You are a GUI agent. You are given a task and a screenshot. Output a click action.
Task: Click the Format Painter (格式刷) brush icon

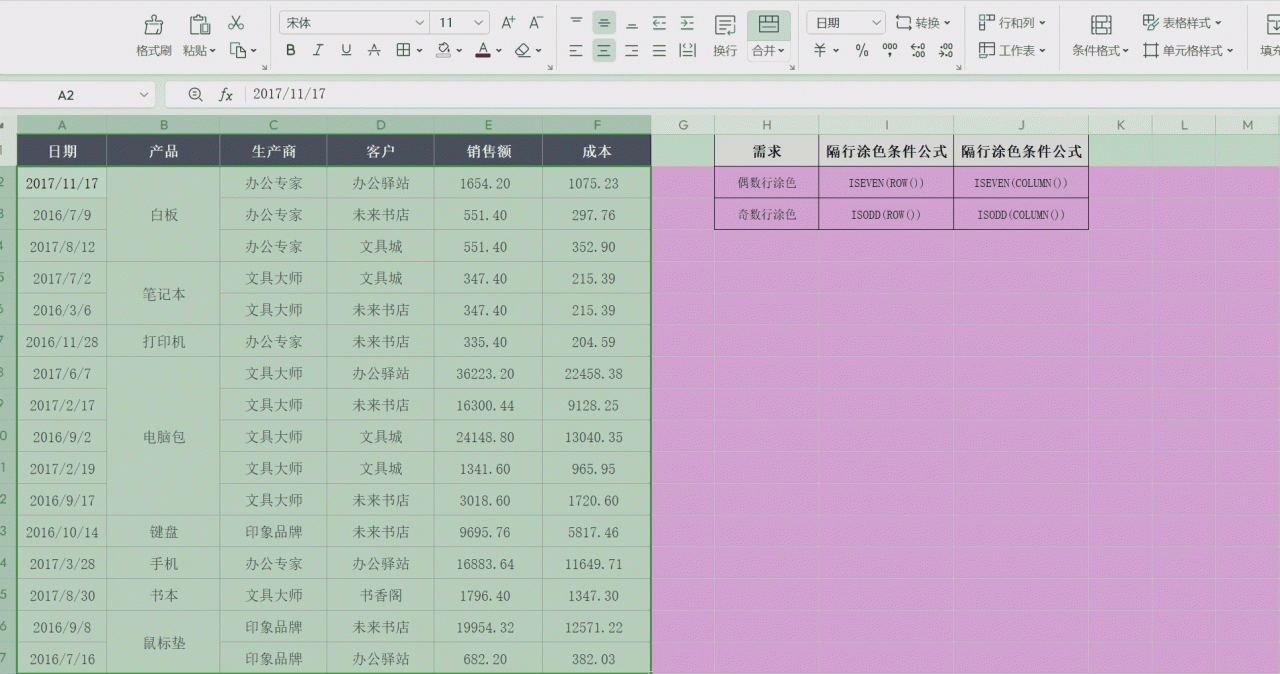point(154,24)
